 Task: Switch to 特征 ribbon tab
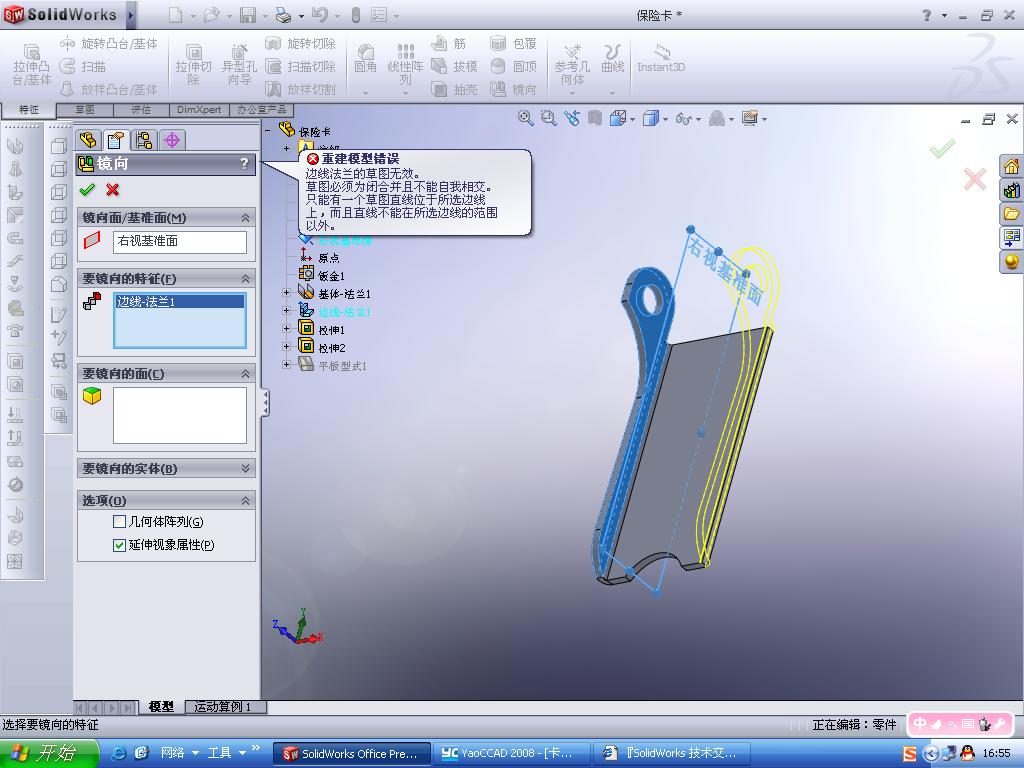(28, 109)
